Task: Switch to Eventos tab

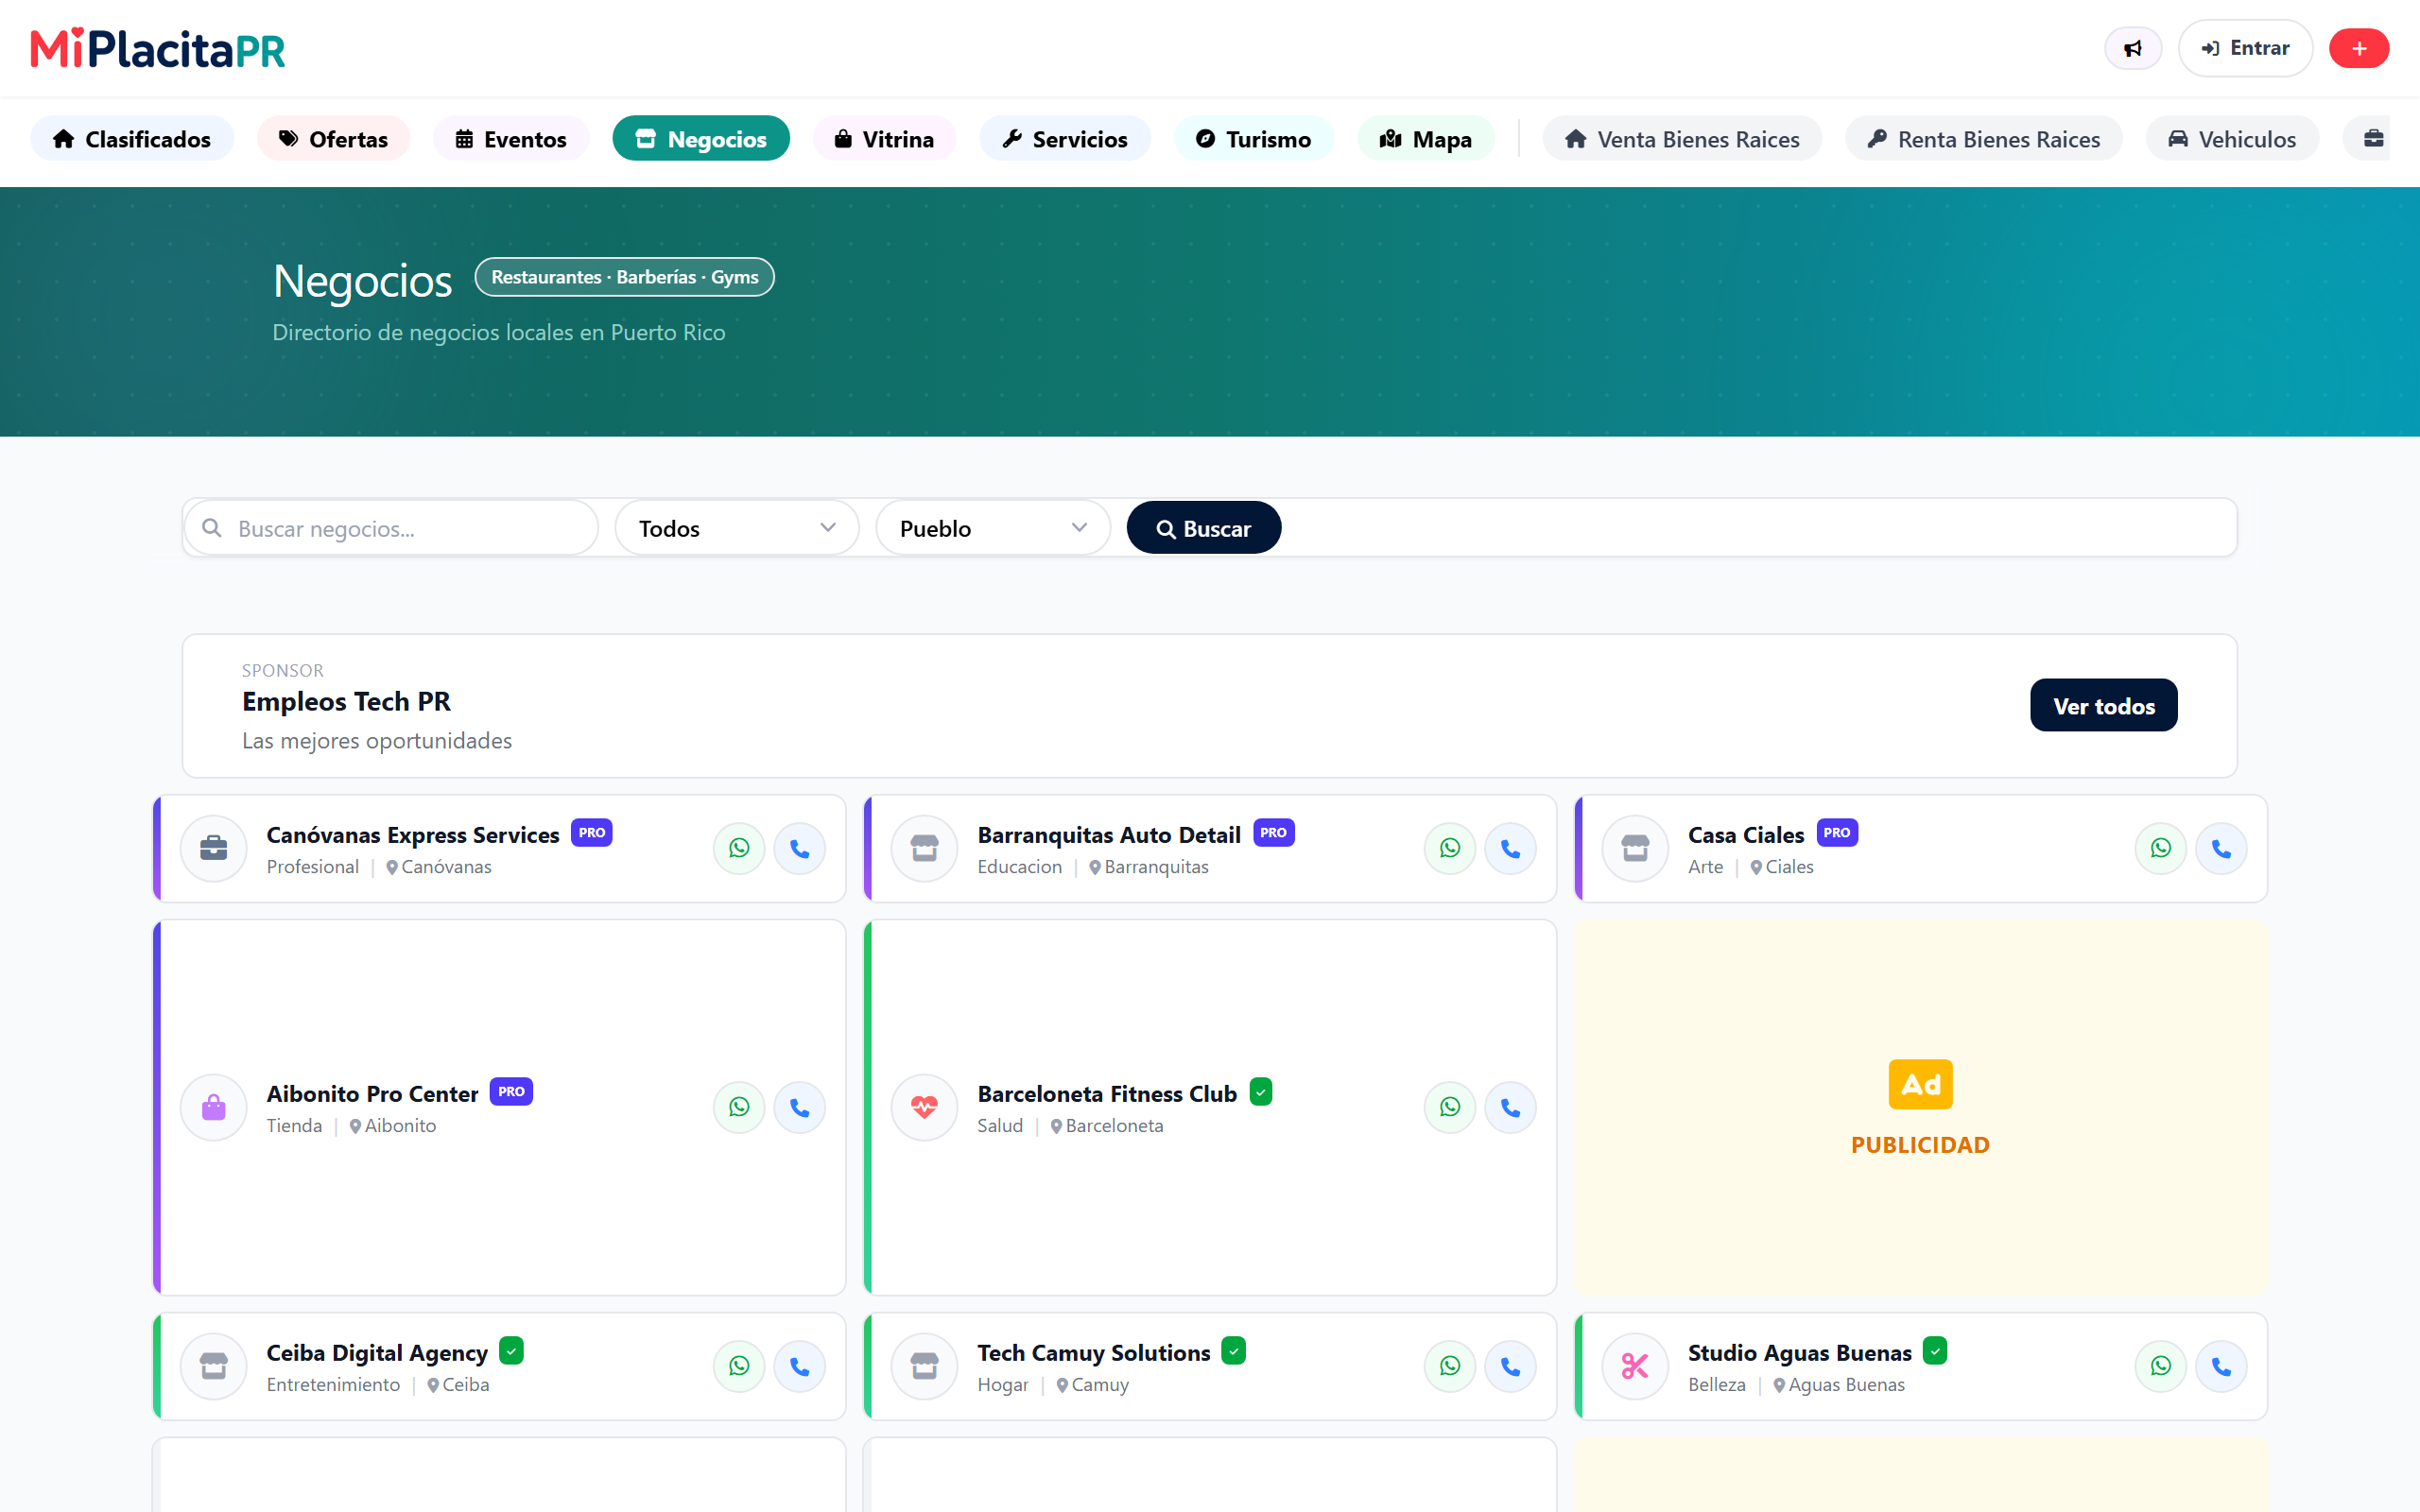Action: [x=511, y=139]
